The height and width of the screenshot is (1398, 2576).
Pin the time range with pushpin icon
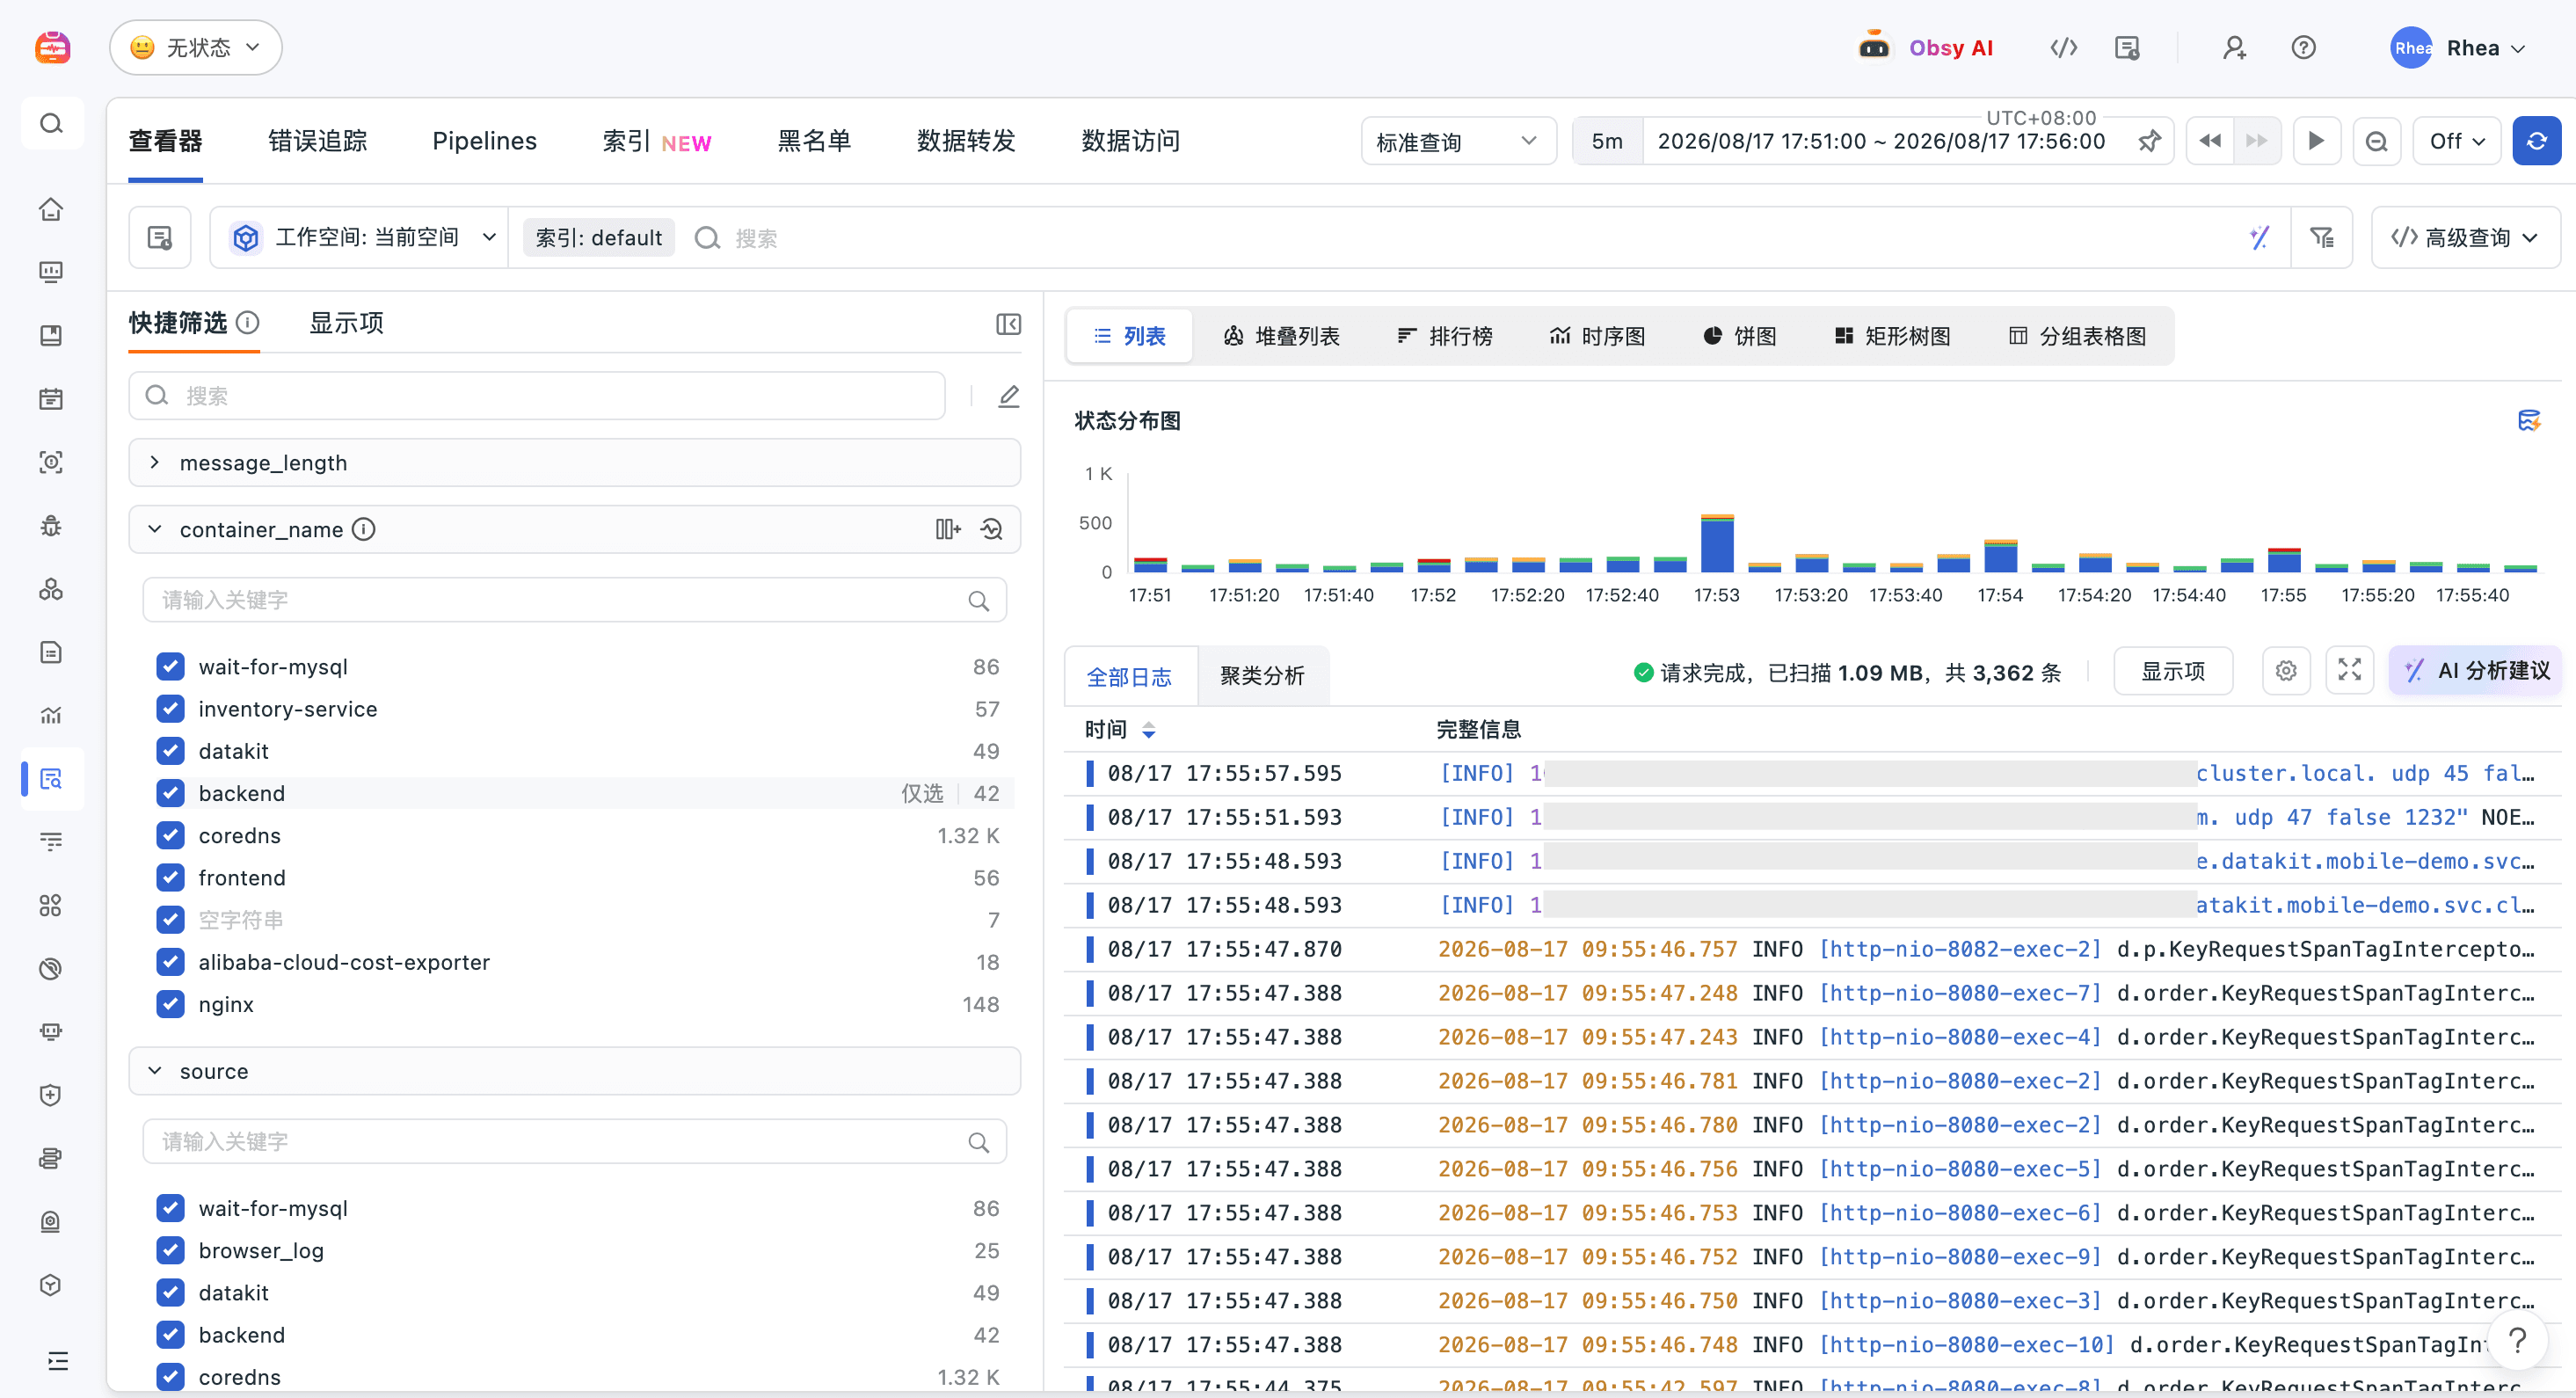pyautogui.click(x=2149, y=141)
